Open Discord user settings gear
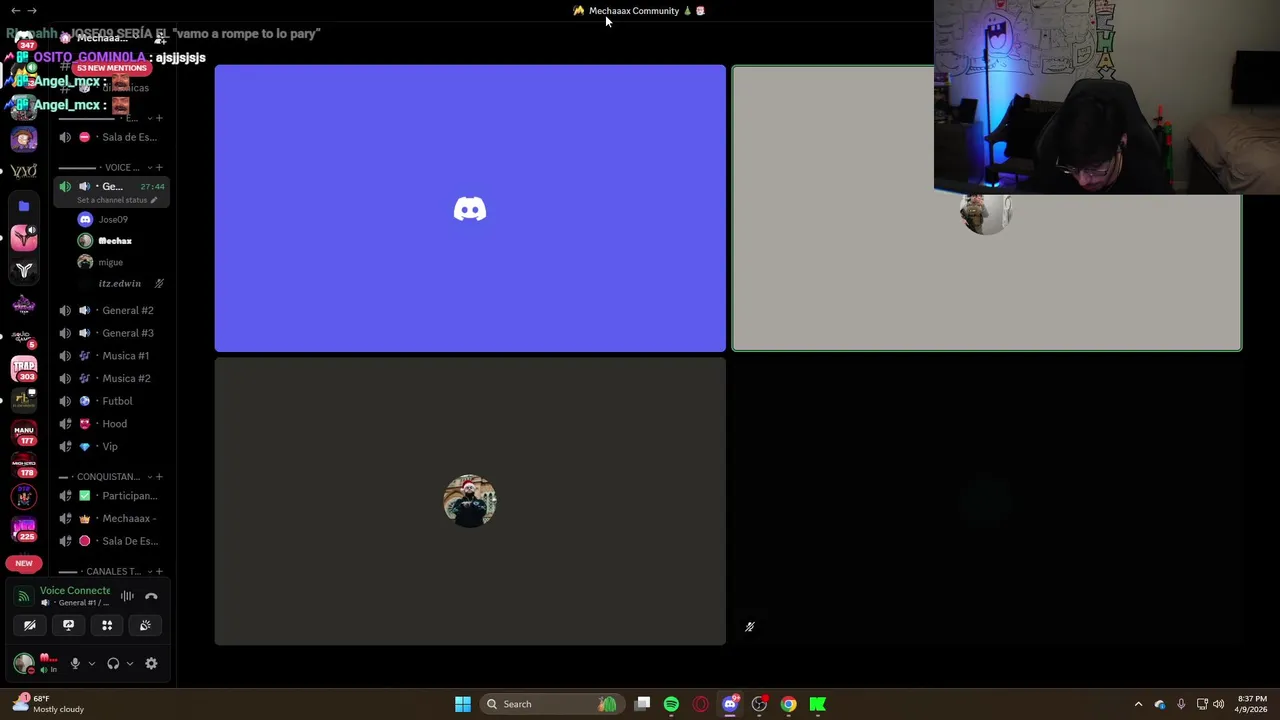The image size is (1280, 720). (151, 663)
